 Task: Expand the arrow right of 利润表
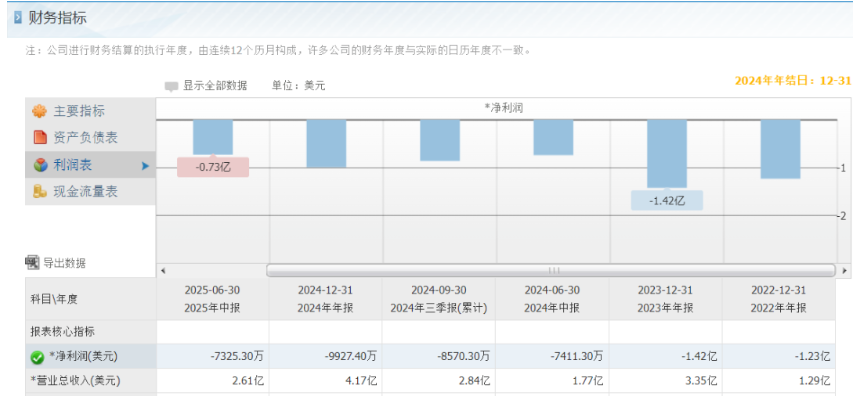point(146,165)
